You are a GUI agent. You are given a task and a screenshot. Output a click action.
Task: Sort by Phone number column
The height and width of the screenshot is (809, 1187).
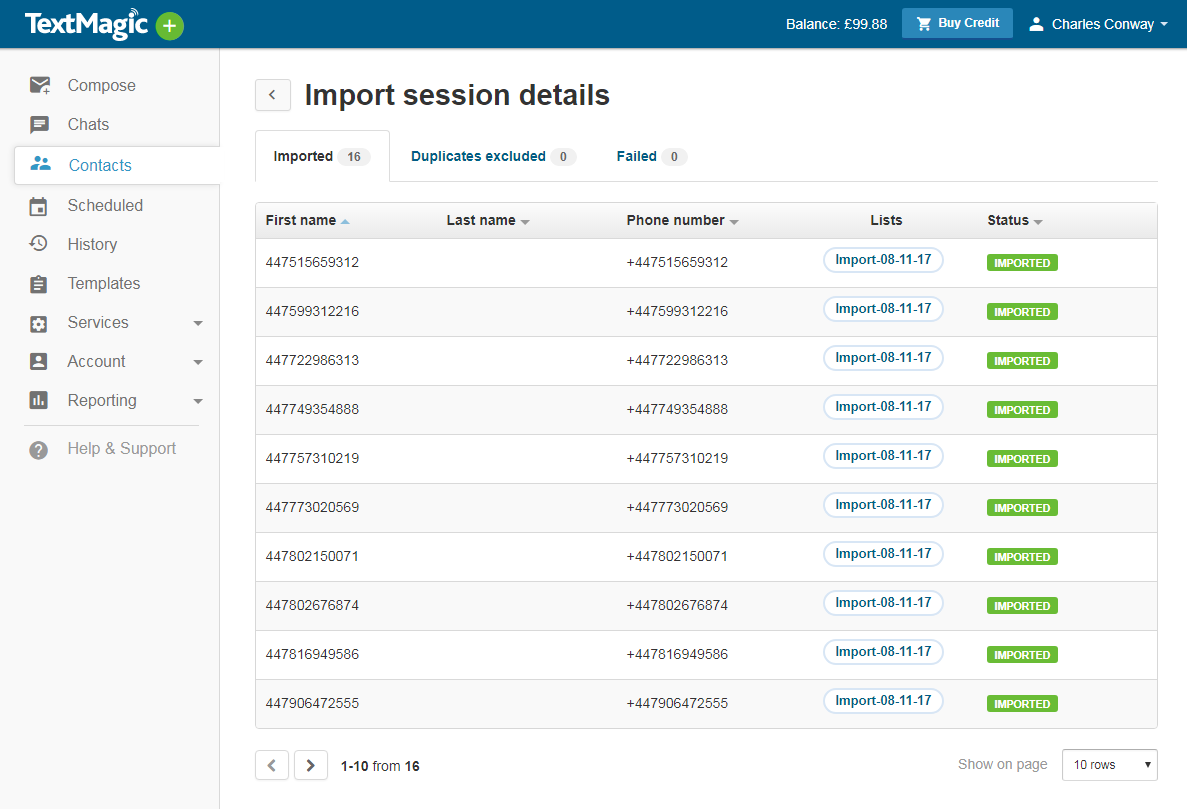pos(682,220)
